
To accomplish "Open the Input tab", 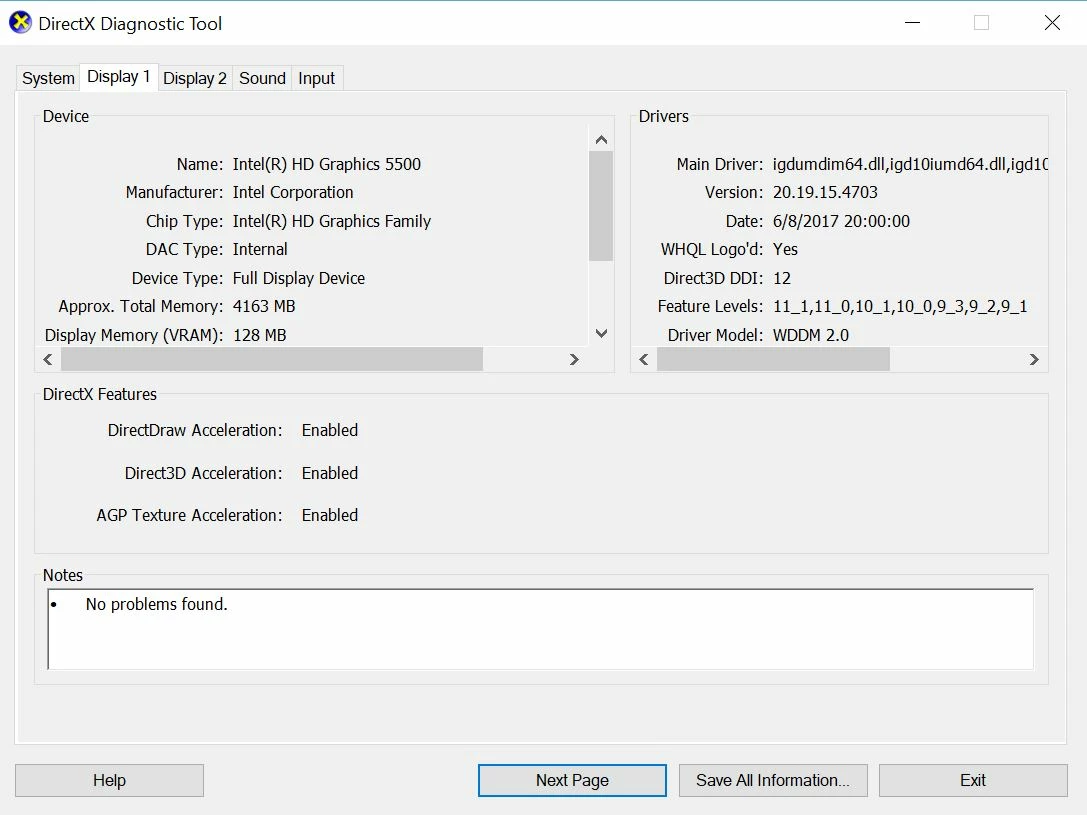I will pyautogui.click(x=316, y=78).
